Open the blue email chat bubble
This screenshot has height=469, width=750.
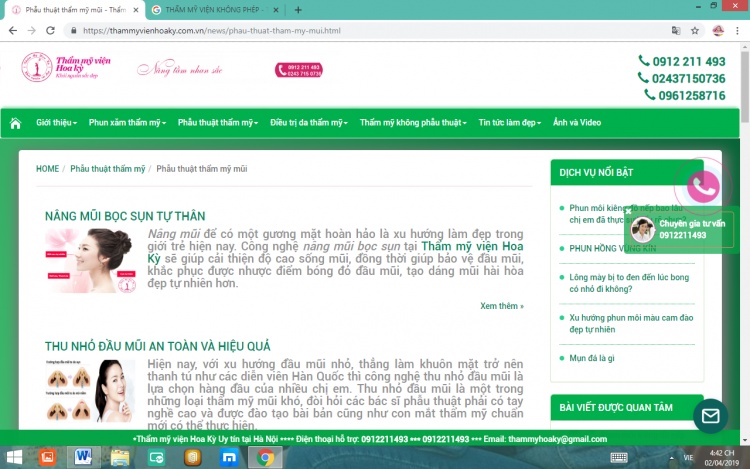click(710, 415)
